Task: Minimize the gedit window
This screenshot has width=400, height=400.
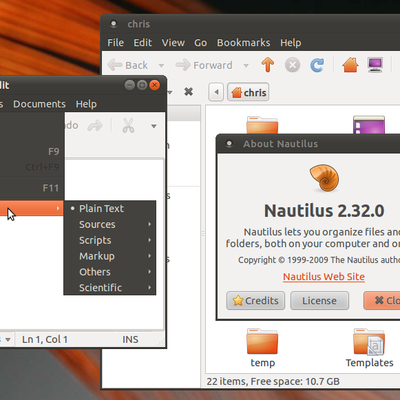Action: pos(130,85)
